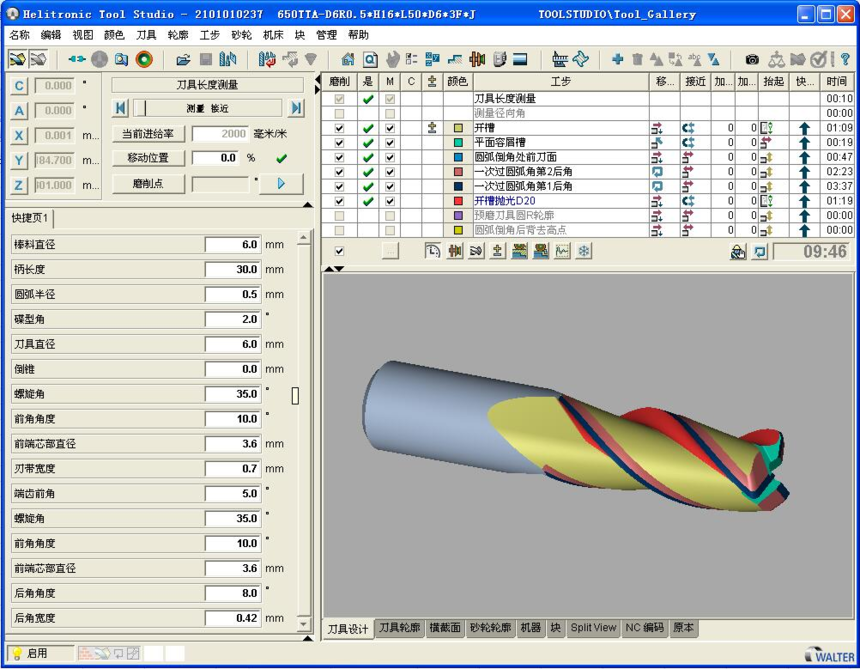Open the 名称 menu
The height and width of the screenshot is (669, 860).
click(x=19, y=35)
